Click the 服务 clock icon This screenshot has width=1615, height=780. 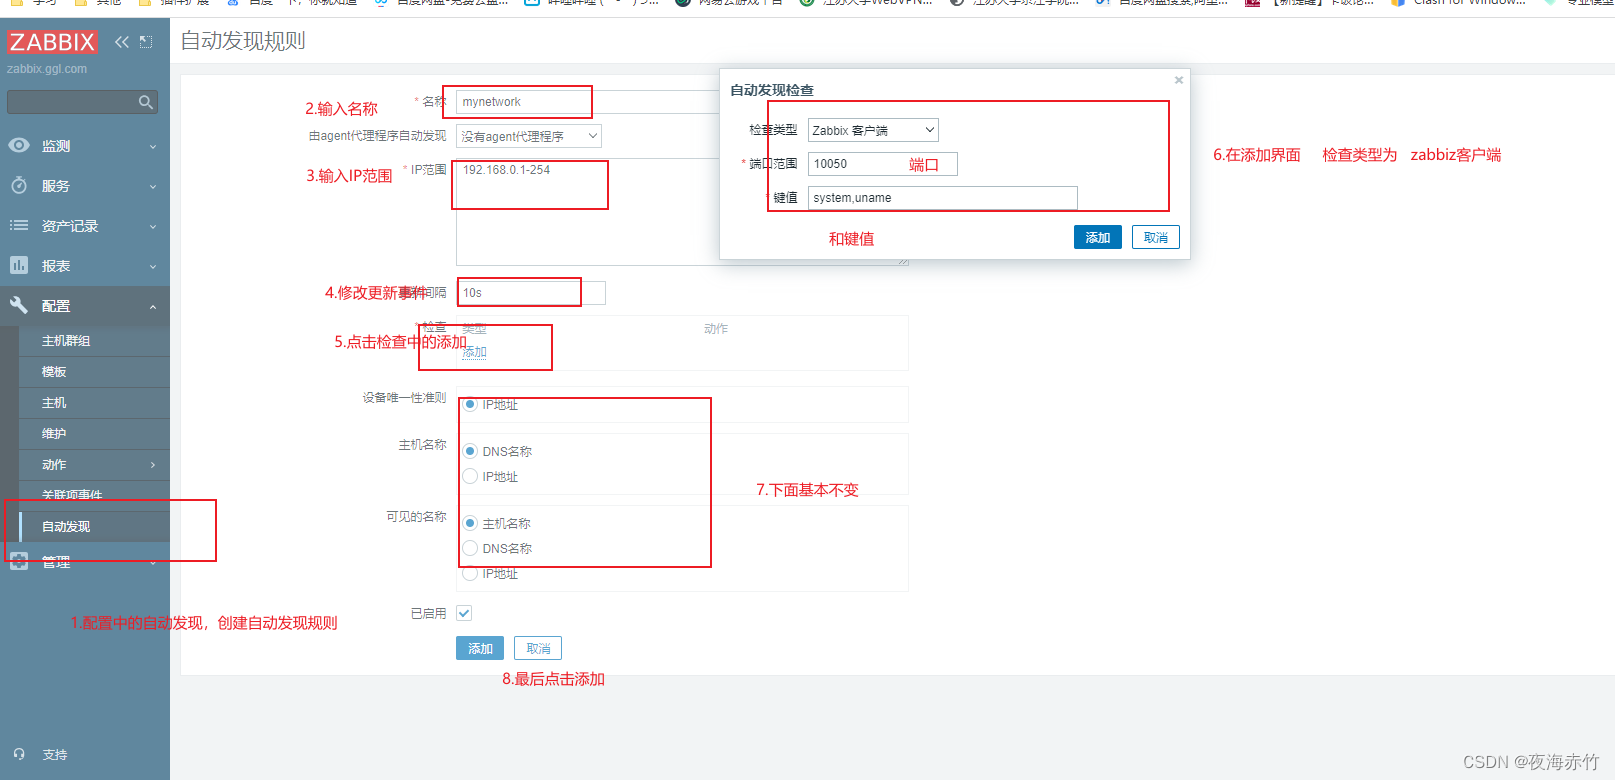point(19,185)
